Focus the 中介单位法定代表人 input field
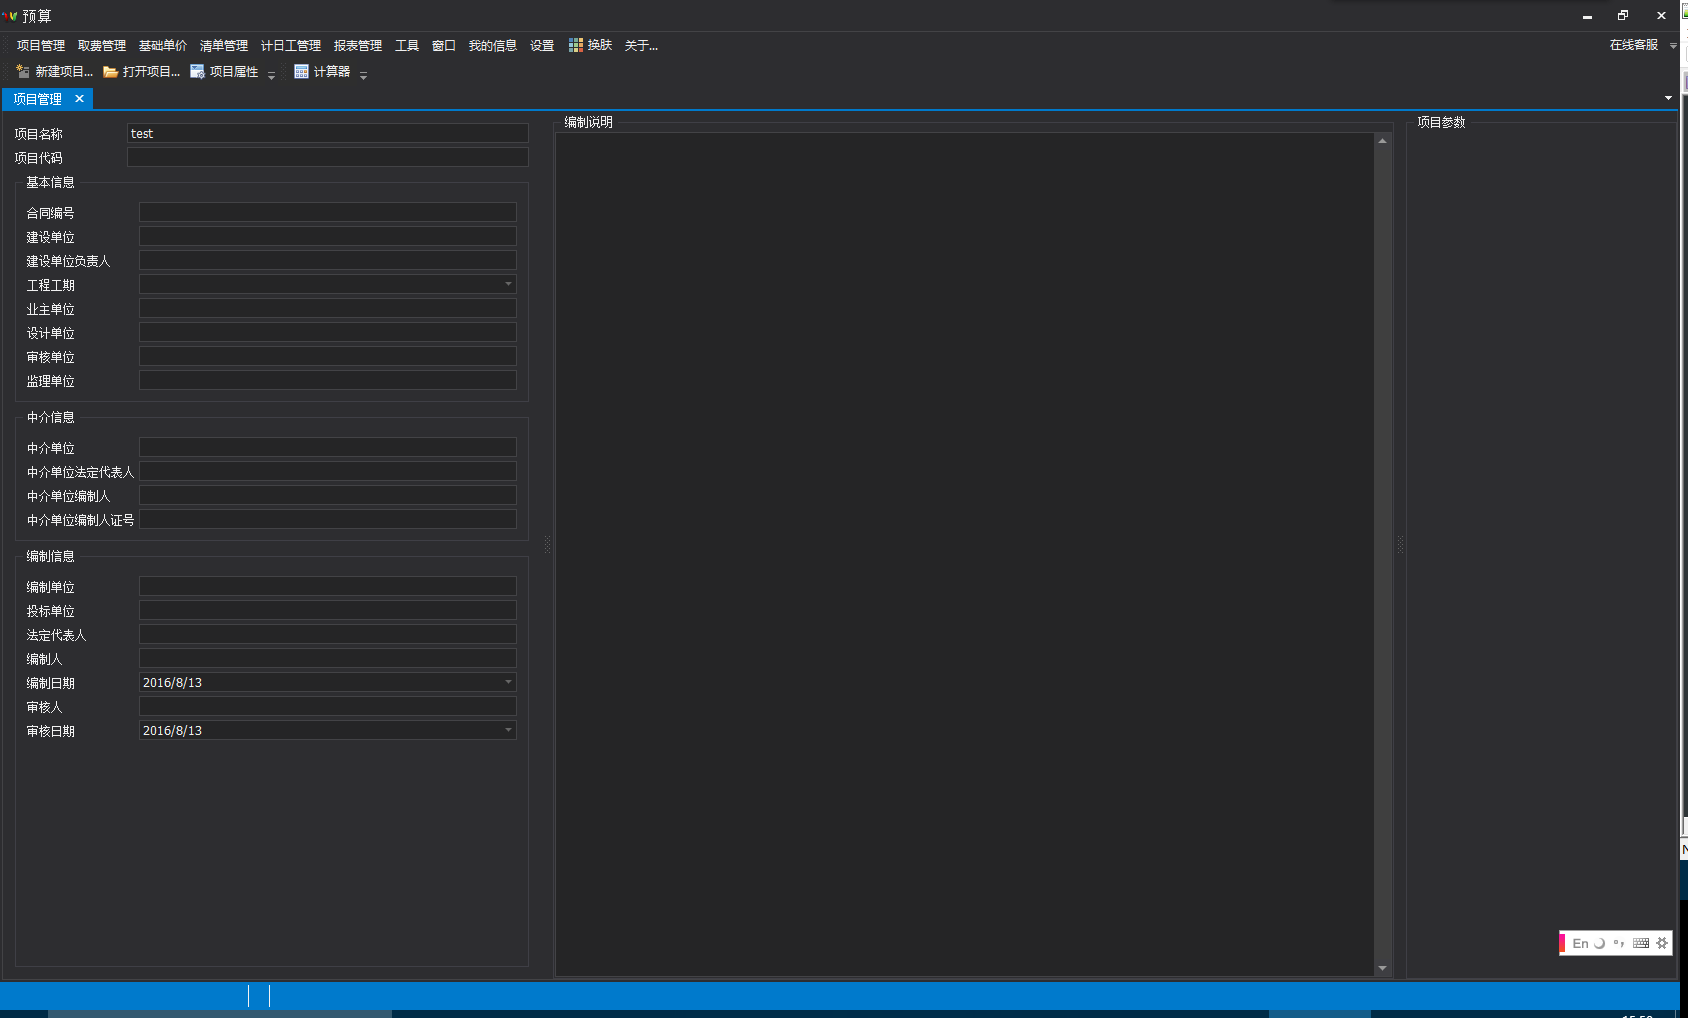This screenshot has height=1018, width=1688. [x=328, y=471]
